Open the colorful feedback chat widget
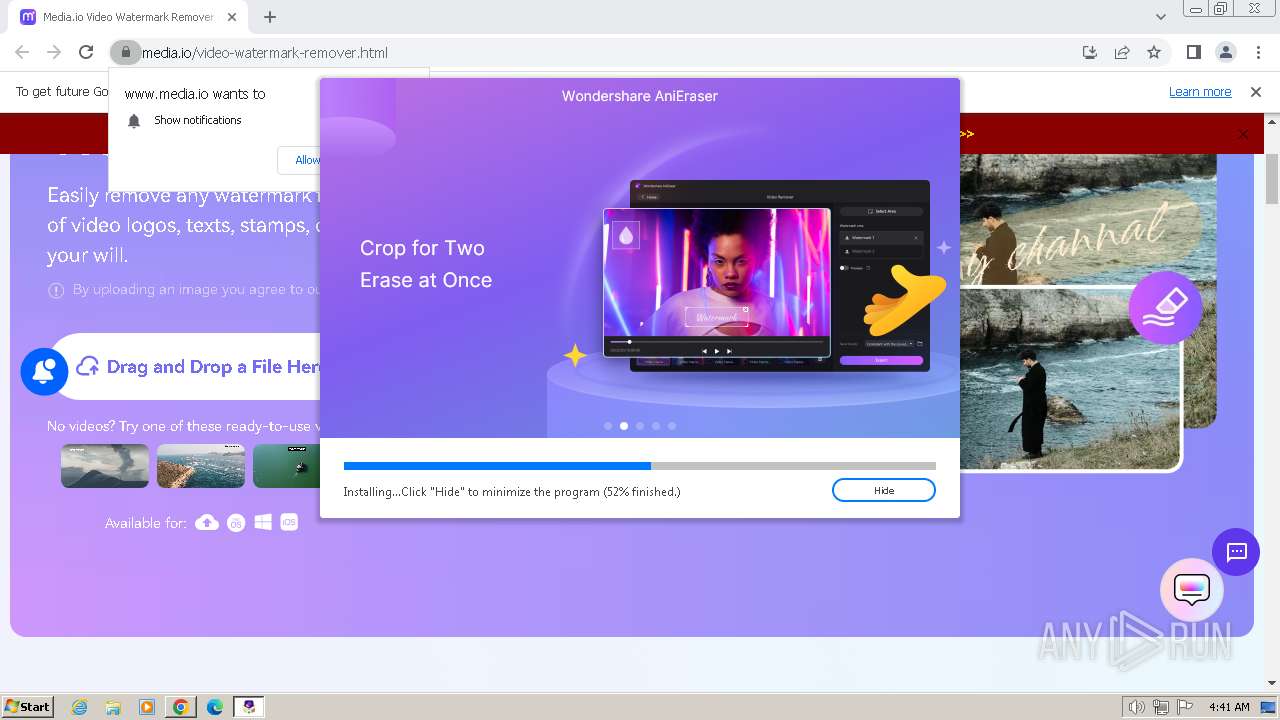Viewport: 1280px width, 720px height. [x=1192, y=590]
